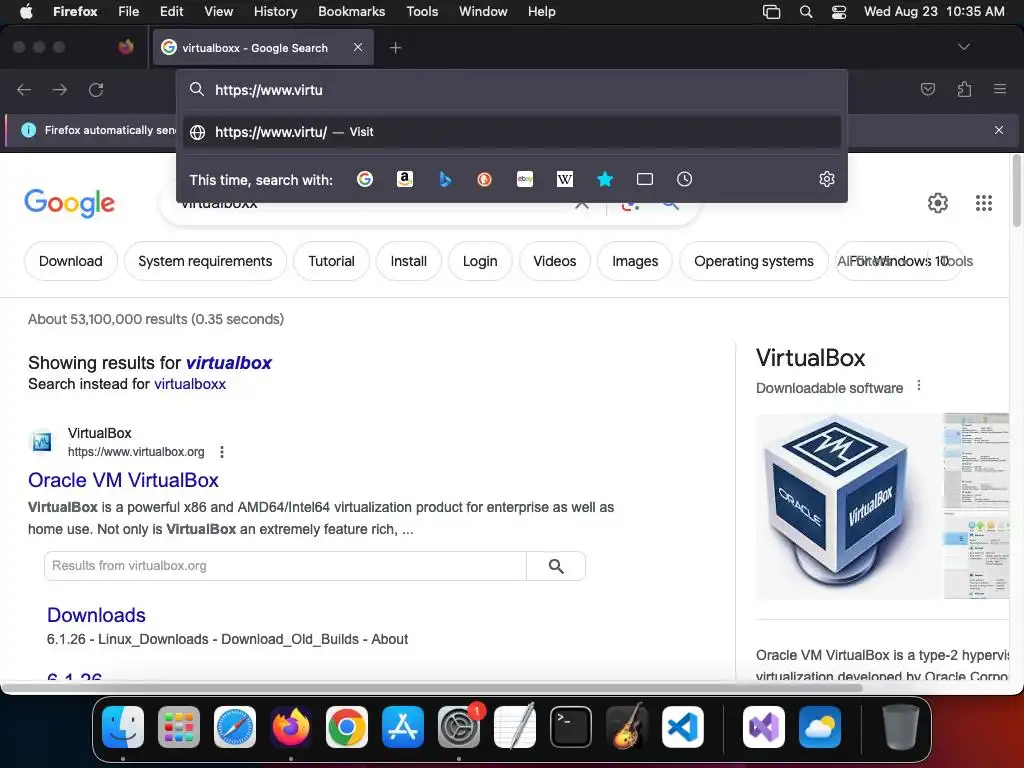Open Spotlight search in menu bar
The width and height of the screenshot is (1024, 768).
806,11
